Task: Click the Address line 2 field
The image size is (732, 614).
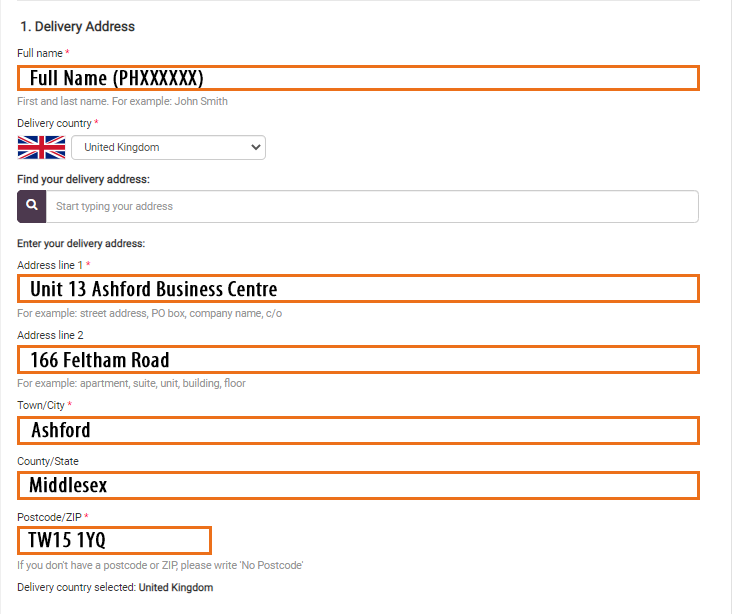Action: pos(359,360)
